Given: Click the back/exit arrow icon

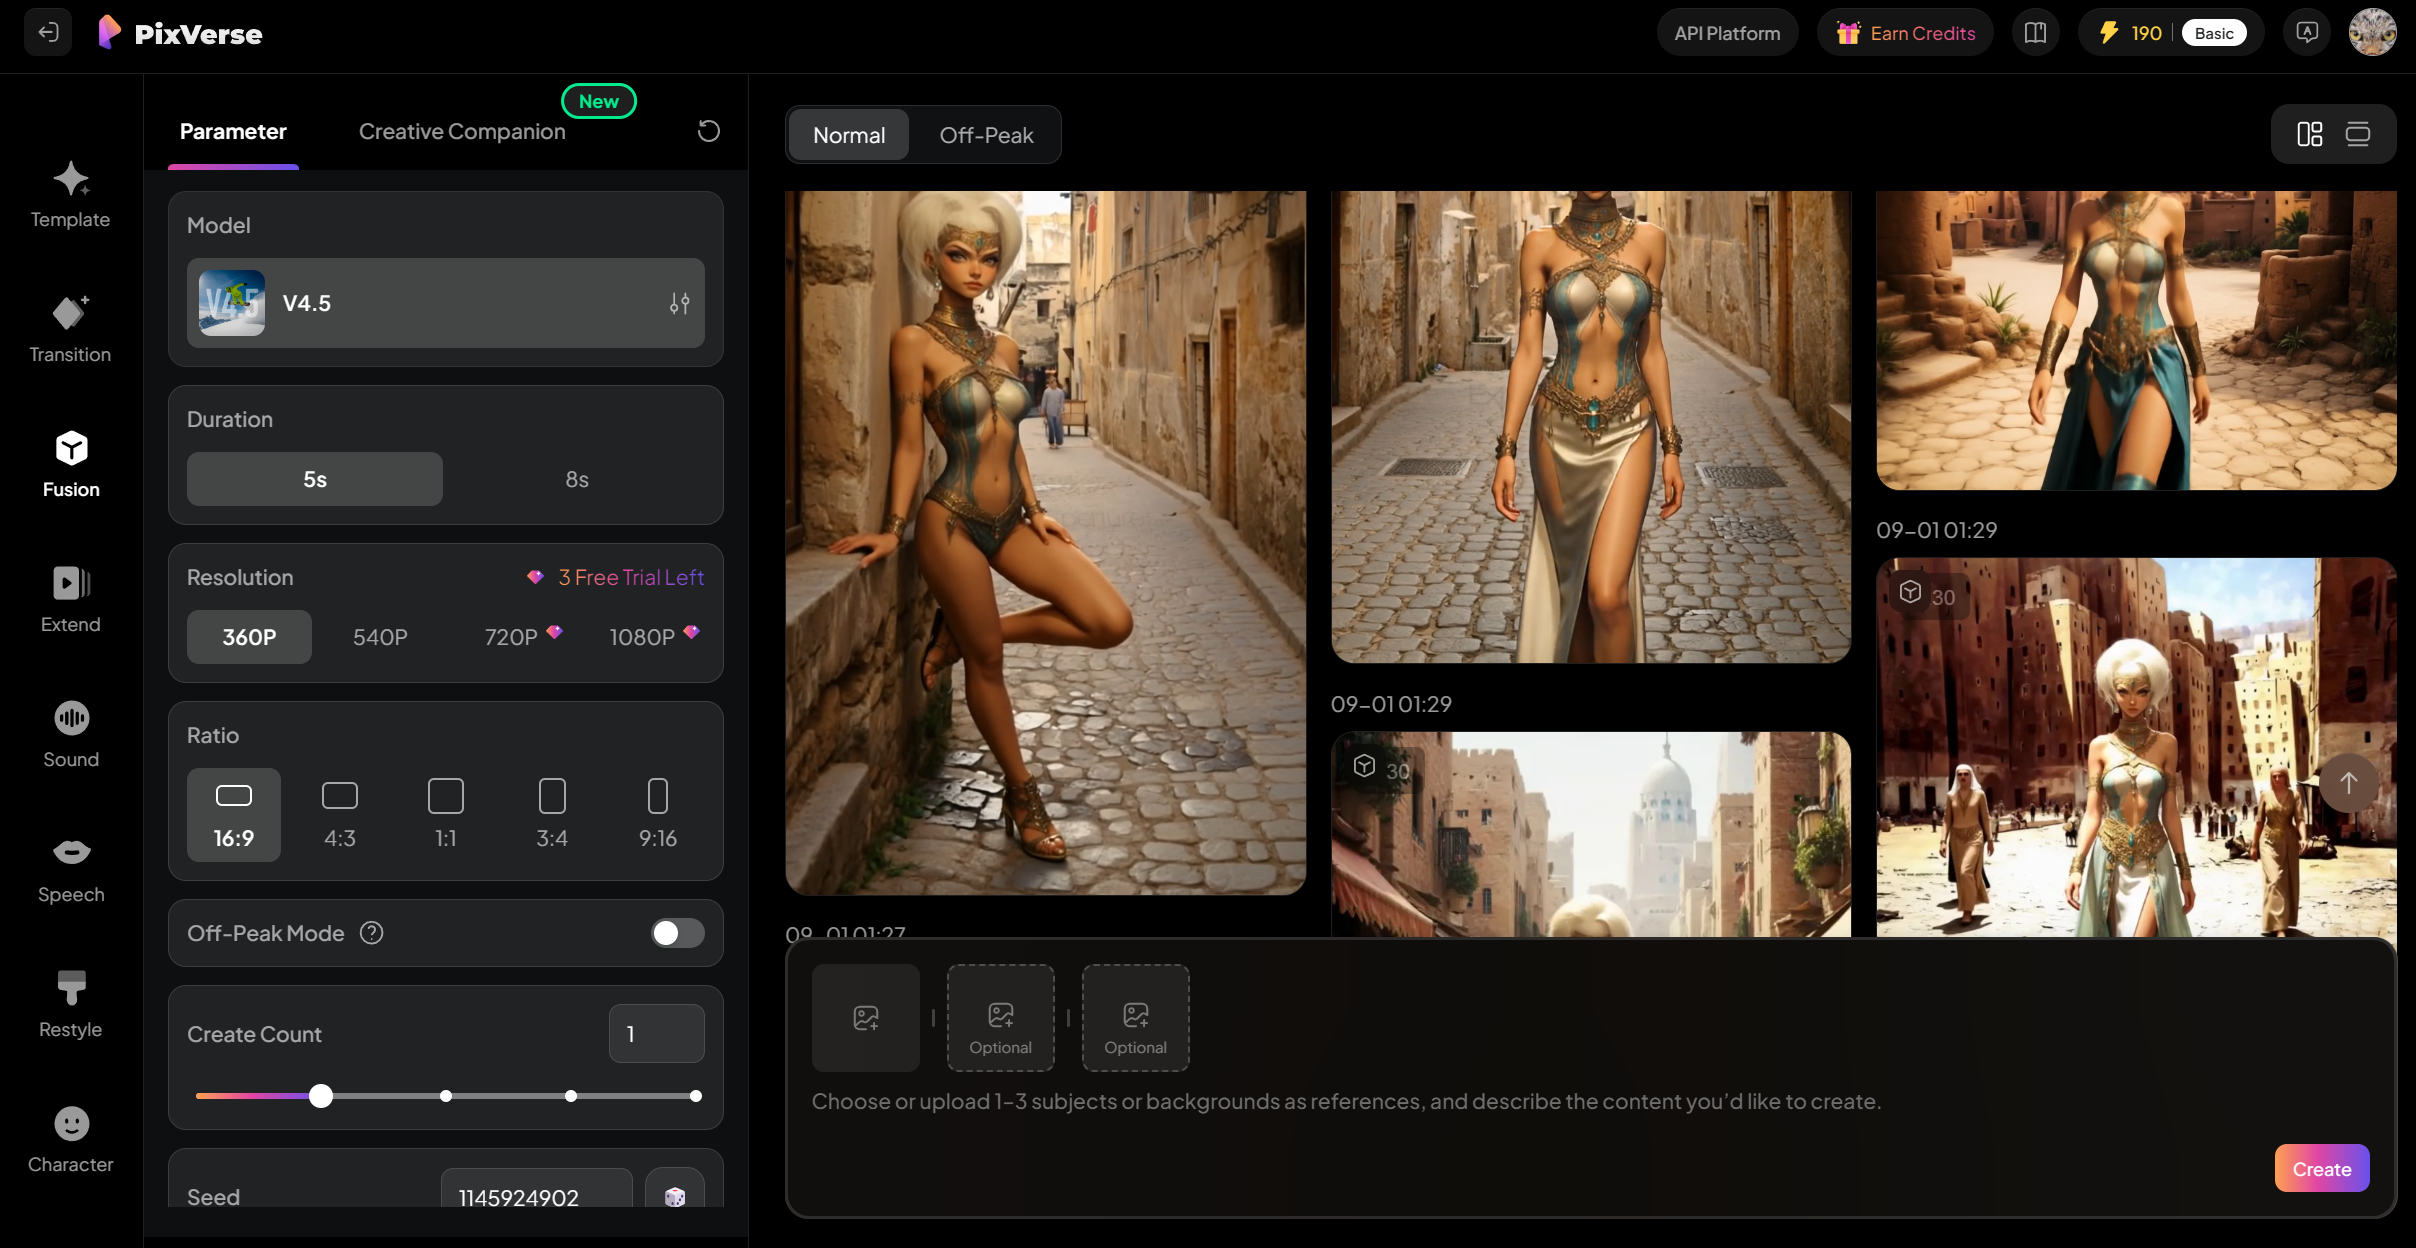Looking at the screenshot, I should click(47, 33).
